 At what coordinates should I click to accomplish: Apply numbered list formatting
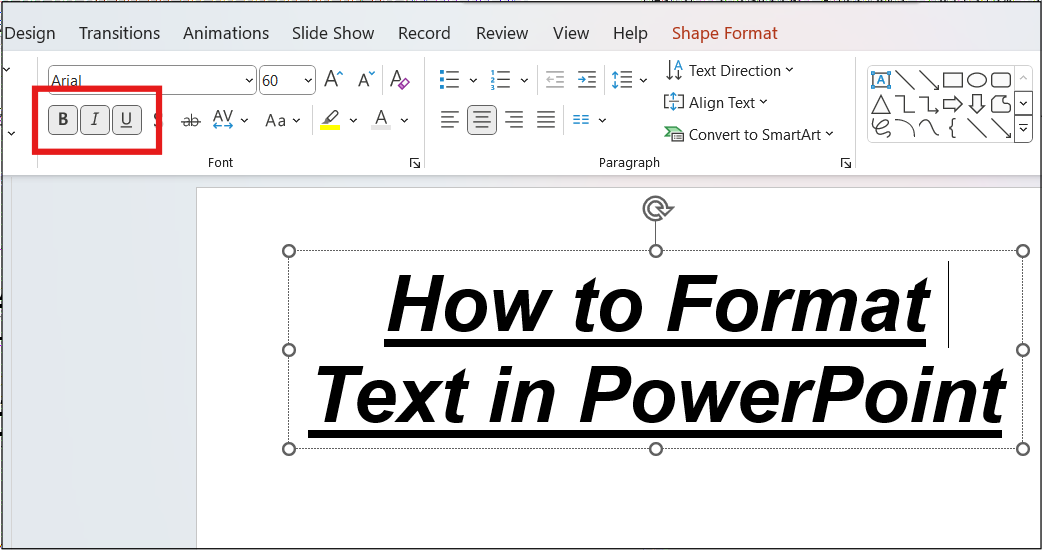point(500,80)
